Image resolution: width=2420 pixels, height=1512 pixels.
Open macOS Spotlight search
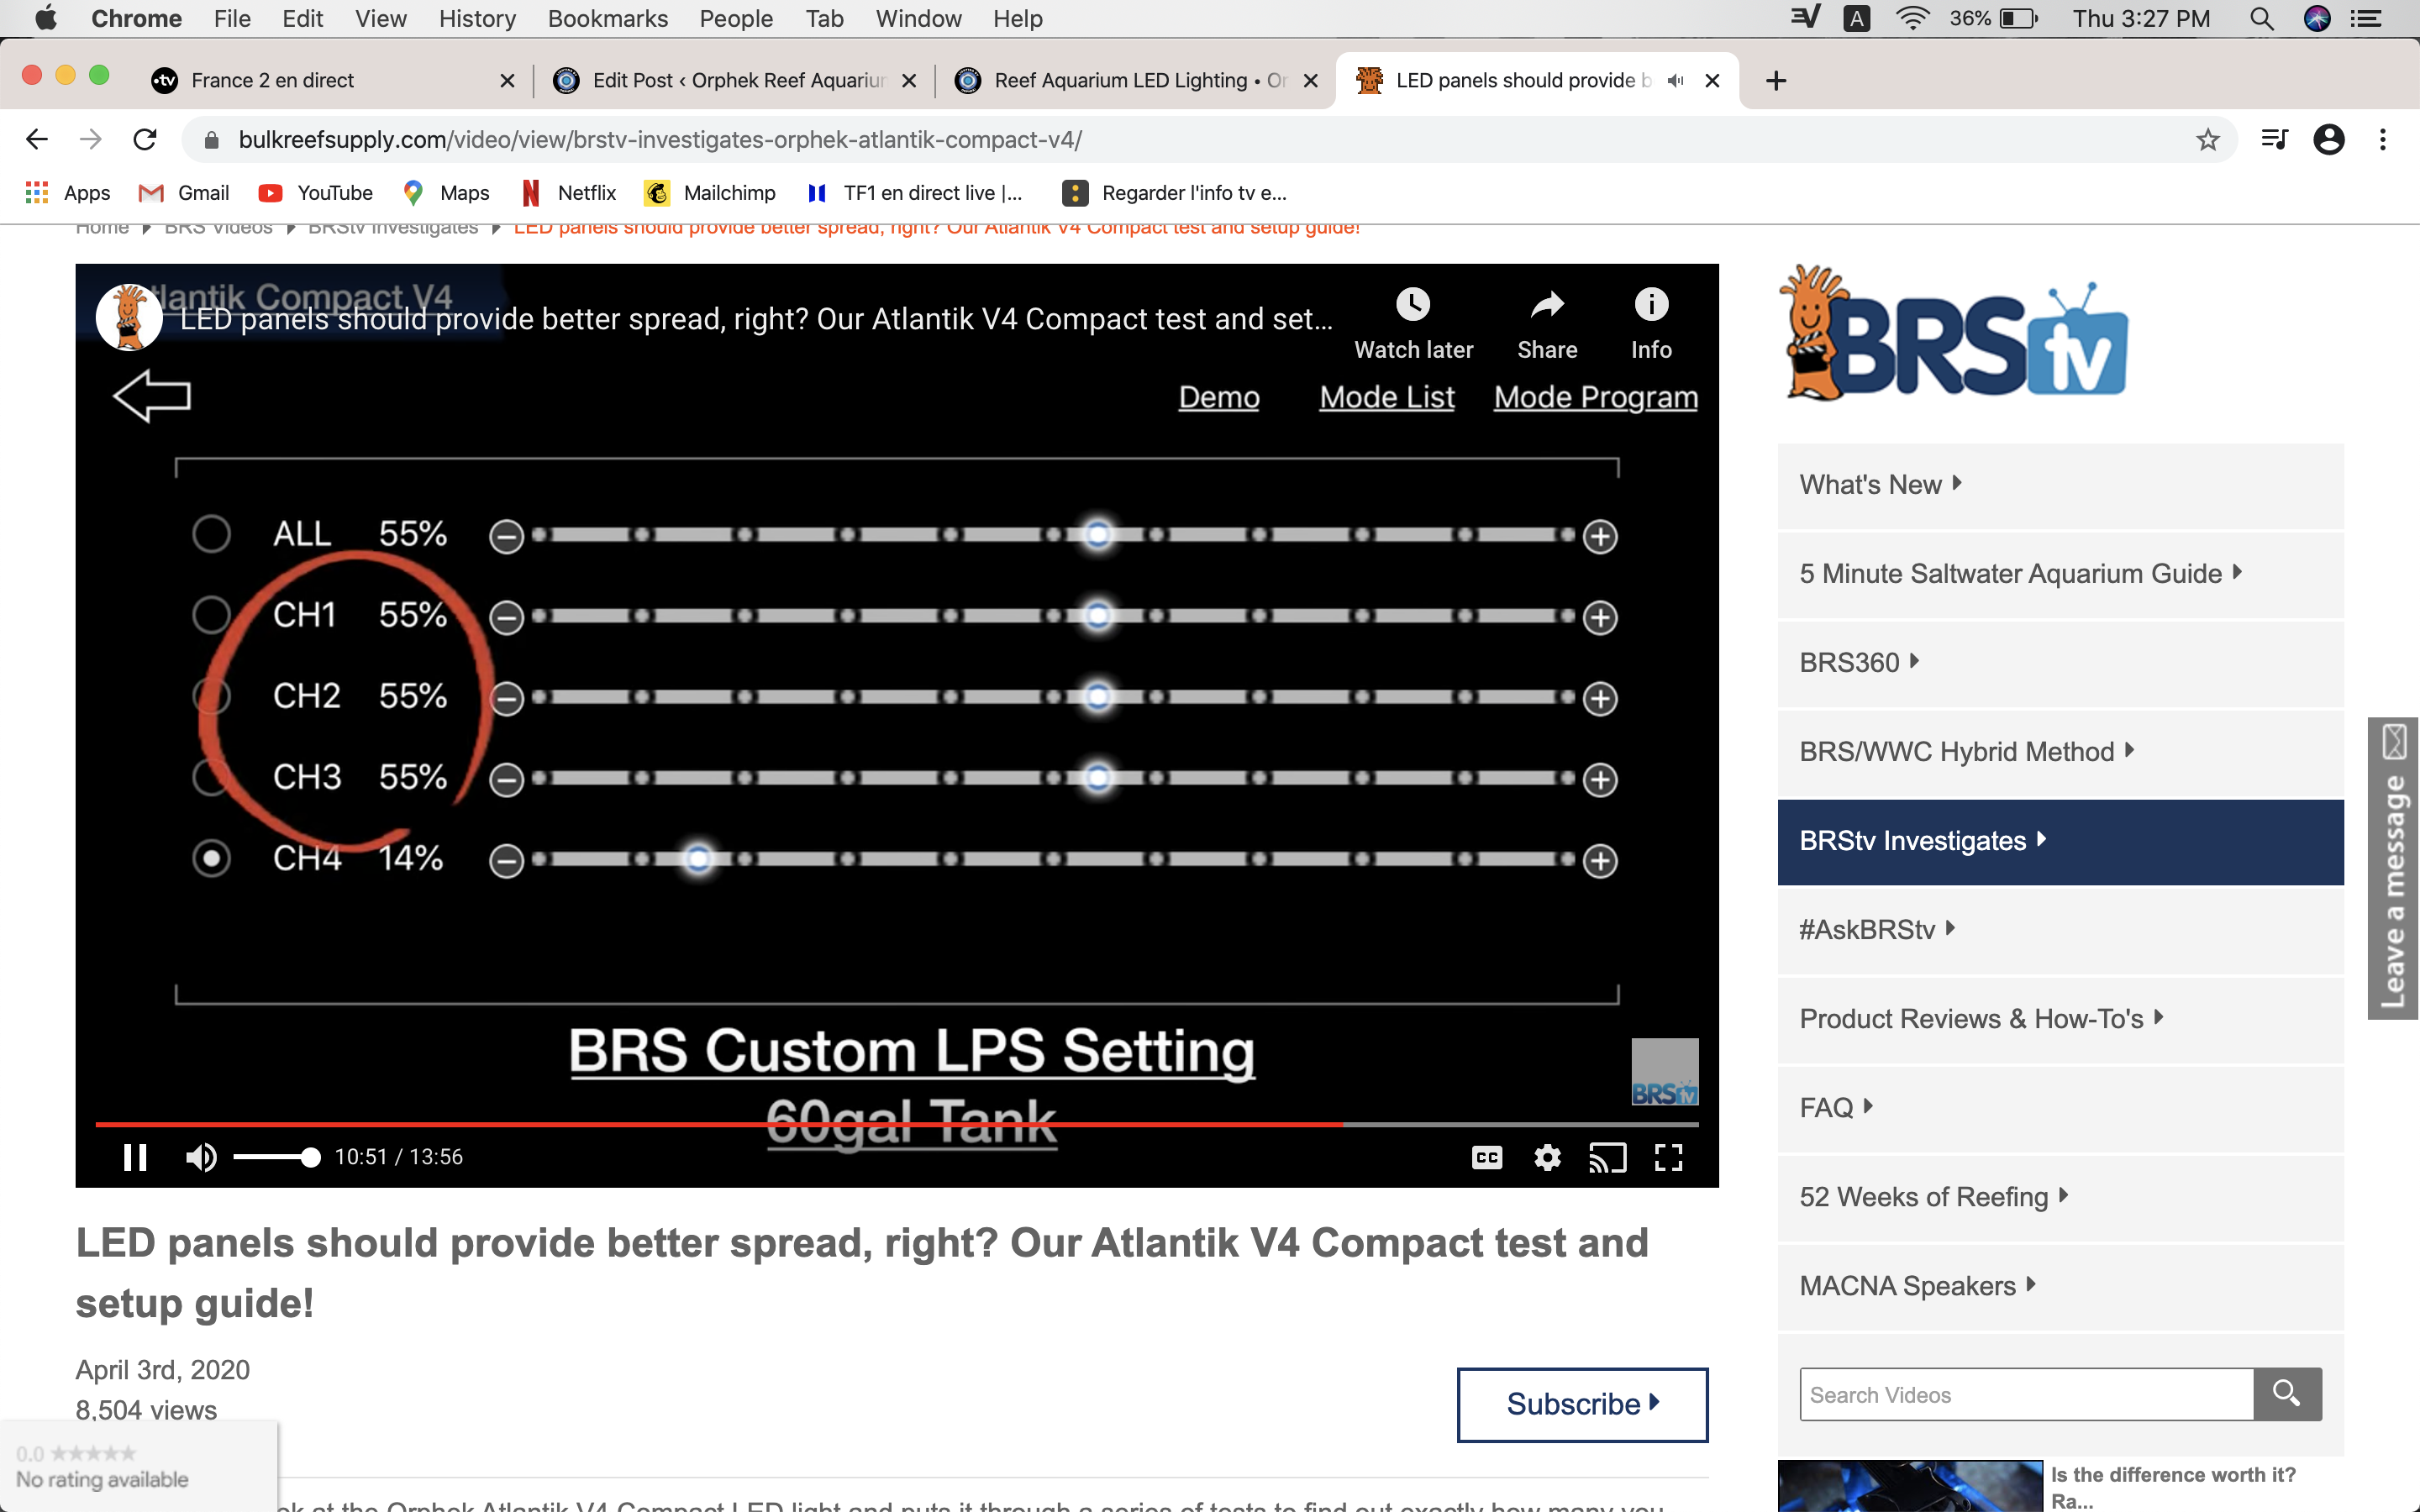click(2262, 18)
